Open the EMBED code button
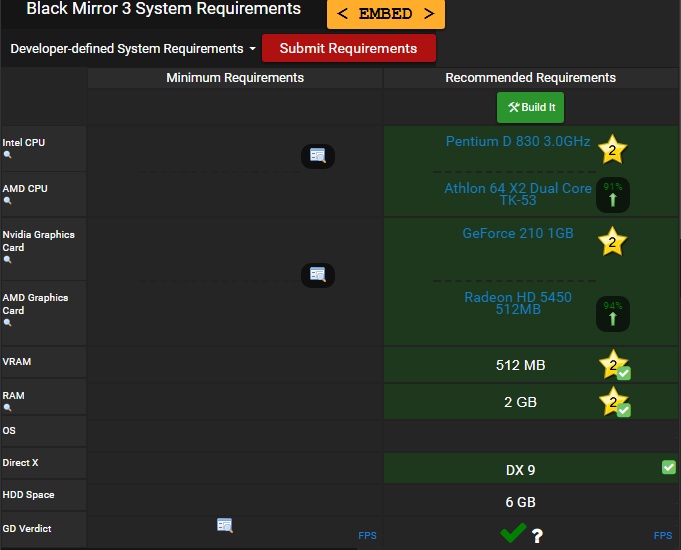This screenshot has width=681, height=550. 386,14
